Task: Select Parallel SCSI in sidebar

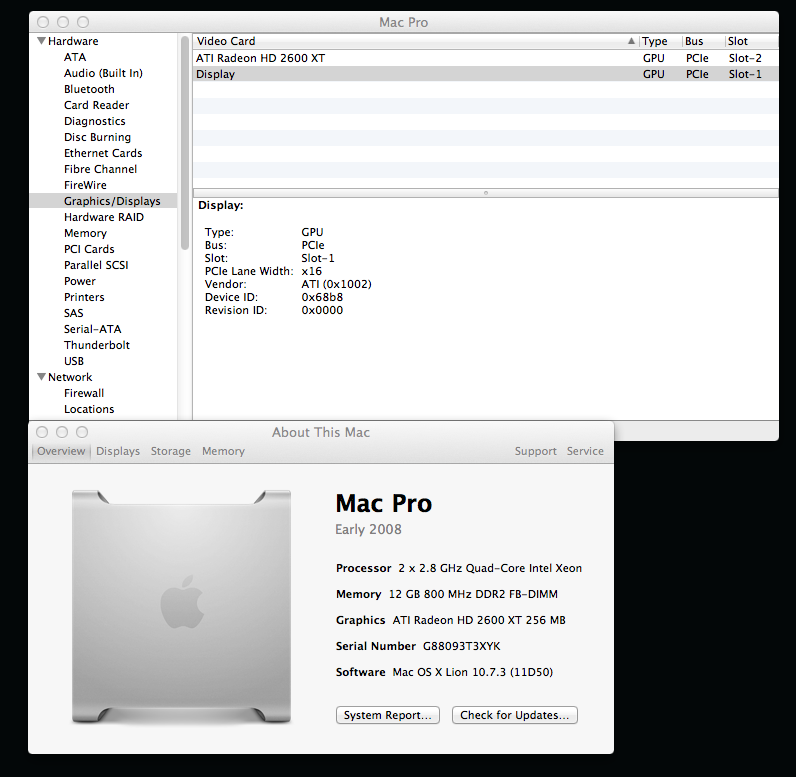Action: click(x=96, y=265)
